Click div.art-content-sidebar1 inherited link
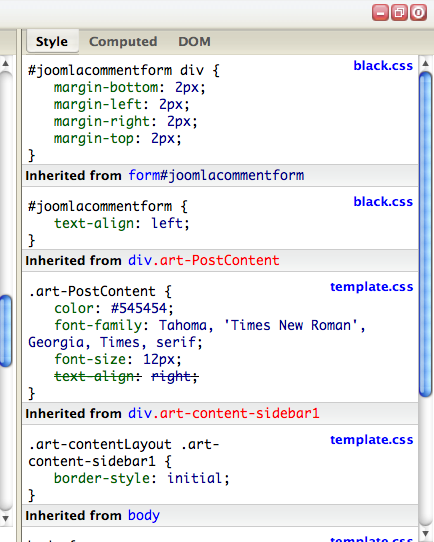Image resolution: width=434 pixels, height=542 pixels. pos(224,413)
